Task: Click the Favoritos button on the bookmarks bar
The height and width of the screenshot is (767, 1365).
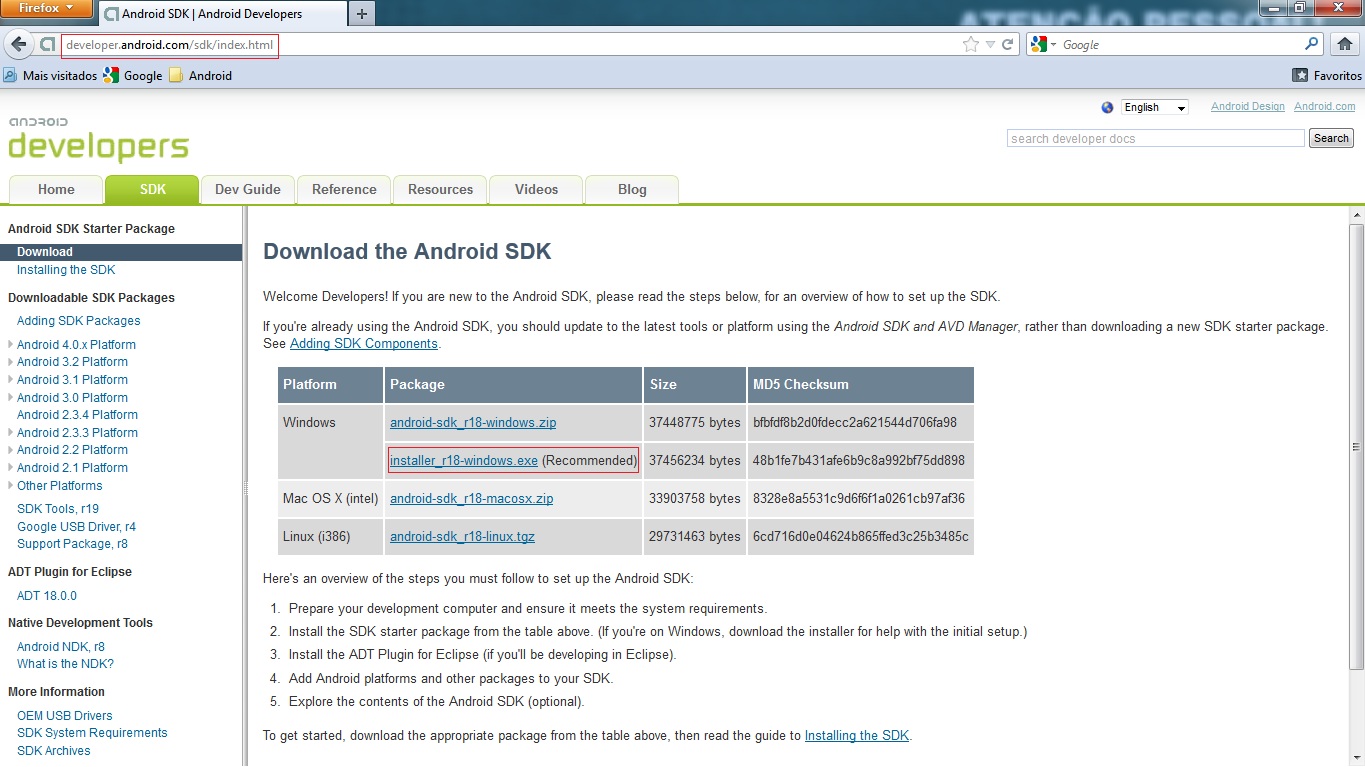Action: click(x=1326, y=75)
